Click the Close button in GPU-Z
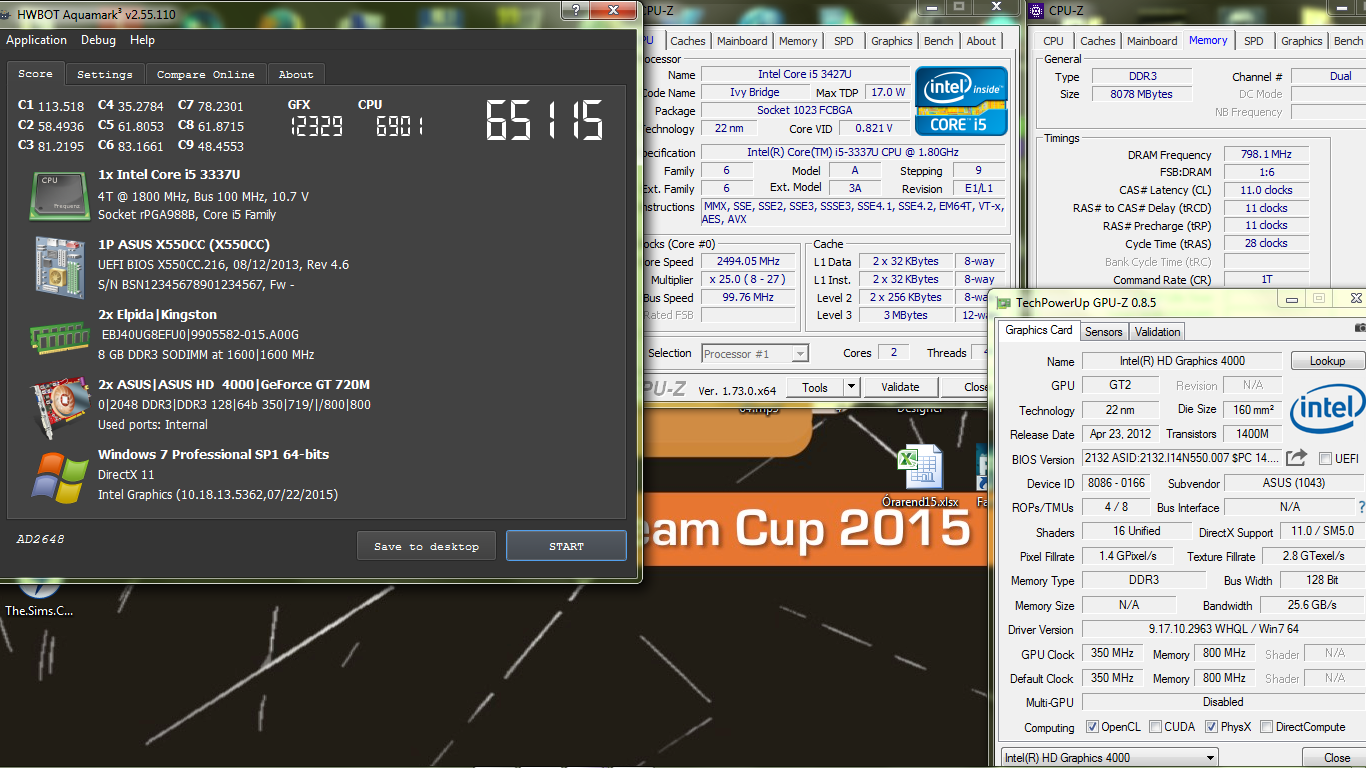Image resolution: width=1366 pixels, height=768 pixels. point(1337,757)
